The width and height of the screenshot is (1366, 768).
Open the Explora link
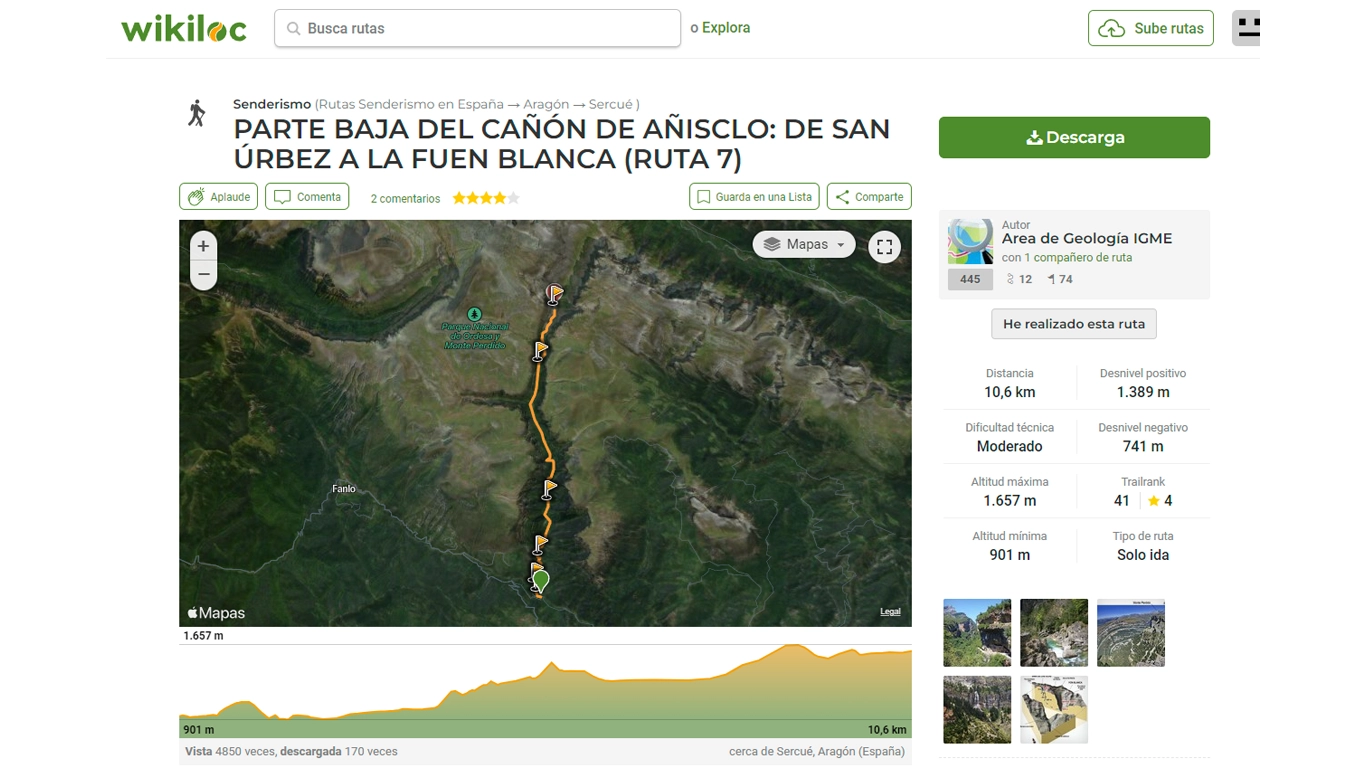pyautogui.click(x=725, y=28)
